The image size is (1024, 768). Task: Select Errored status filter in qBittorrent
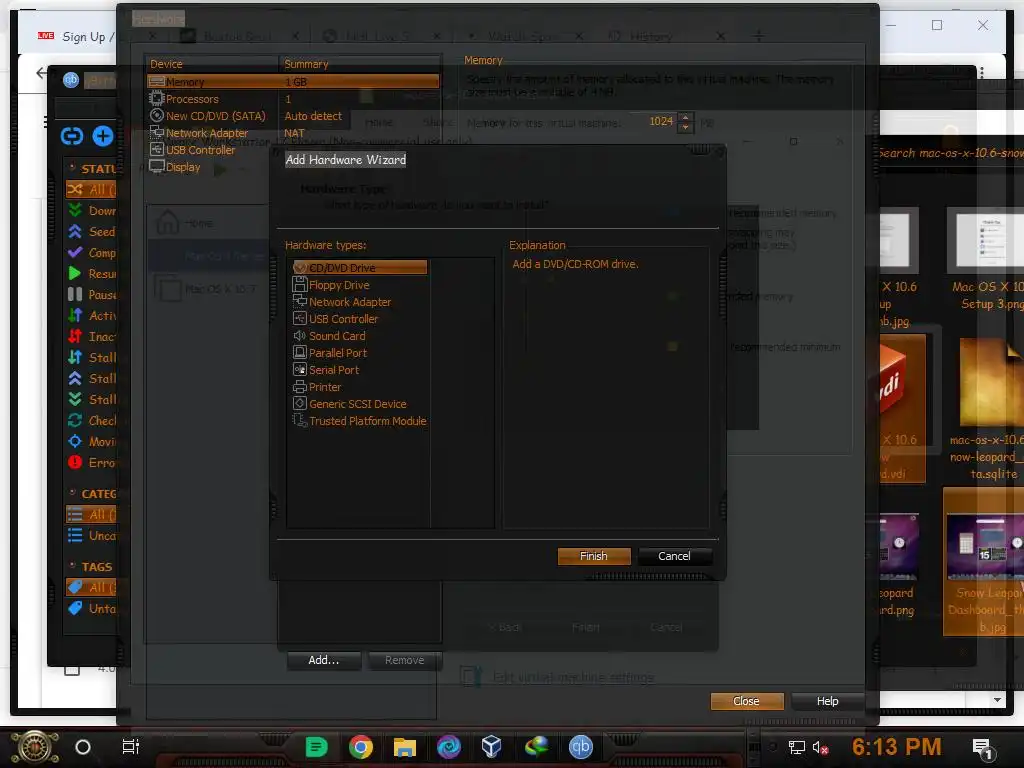[91, 462]
